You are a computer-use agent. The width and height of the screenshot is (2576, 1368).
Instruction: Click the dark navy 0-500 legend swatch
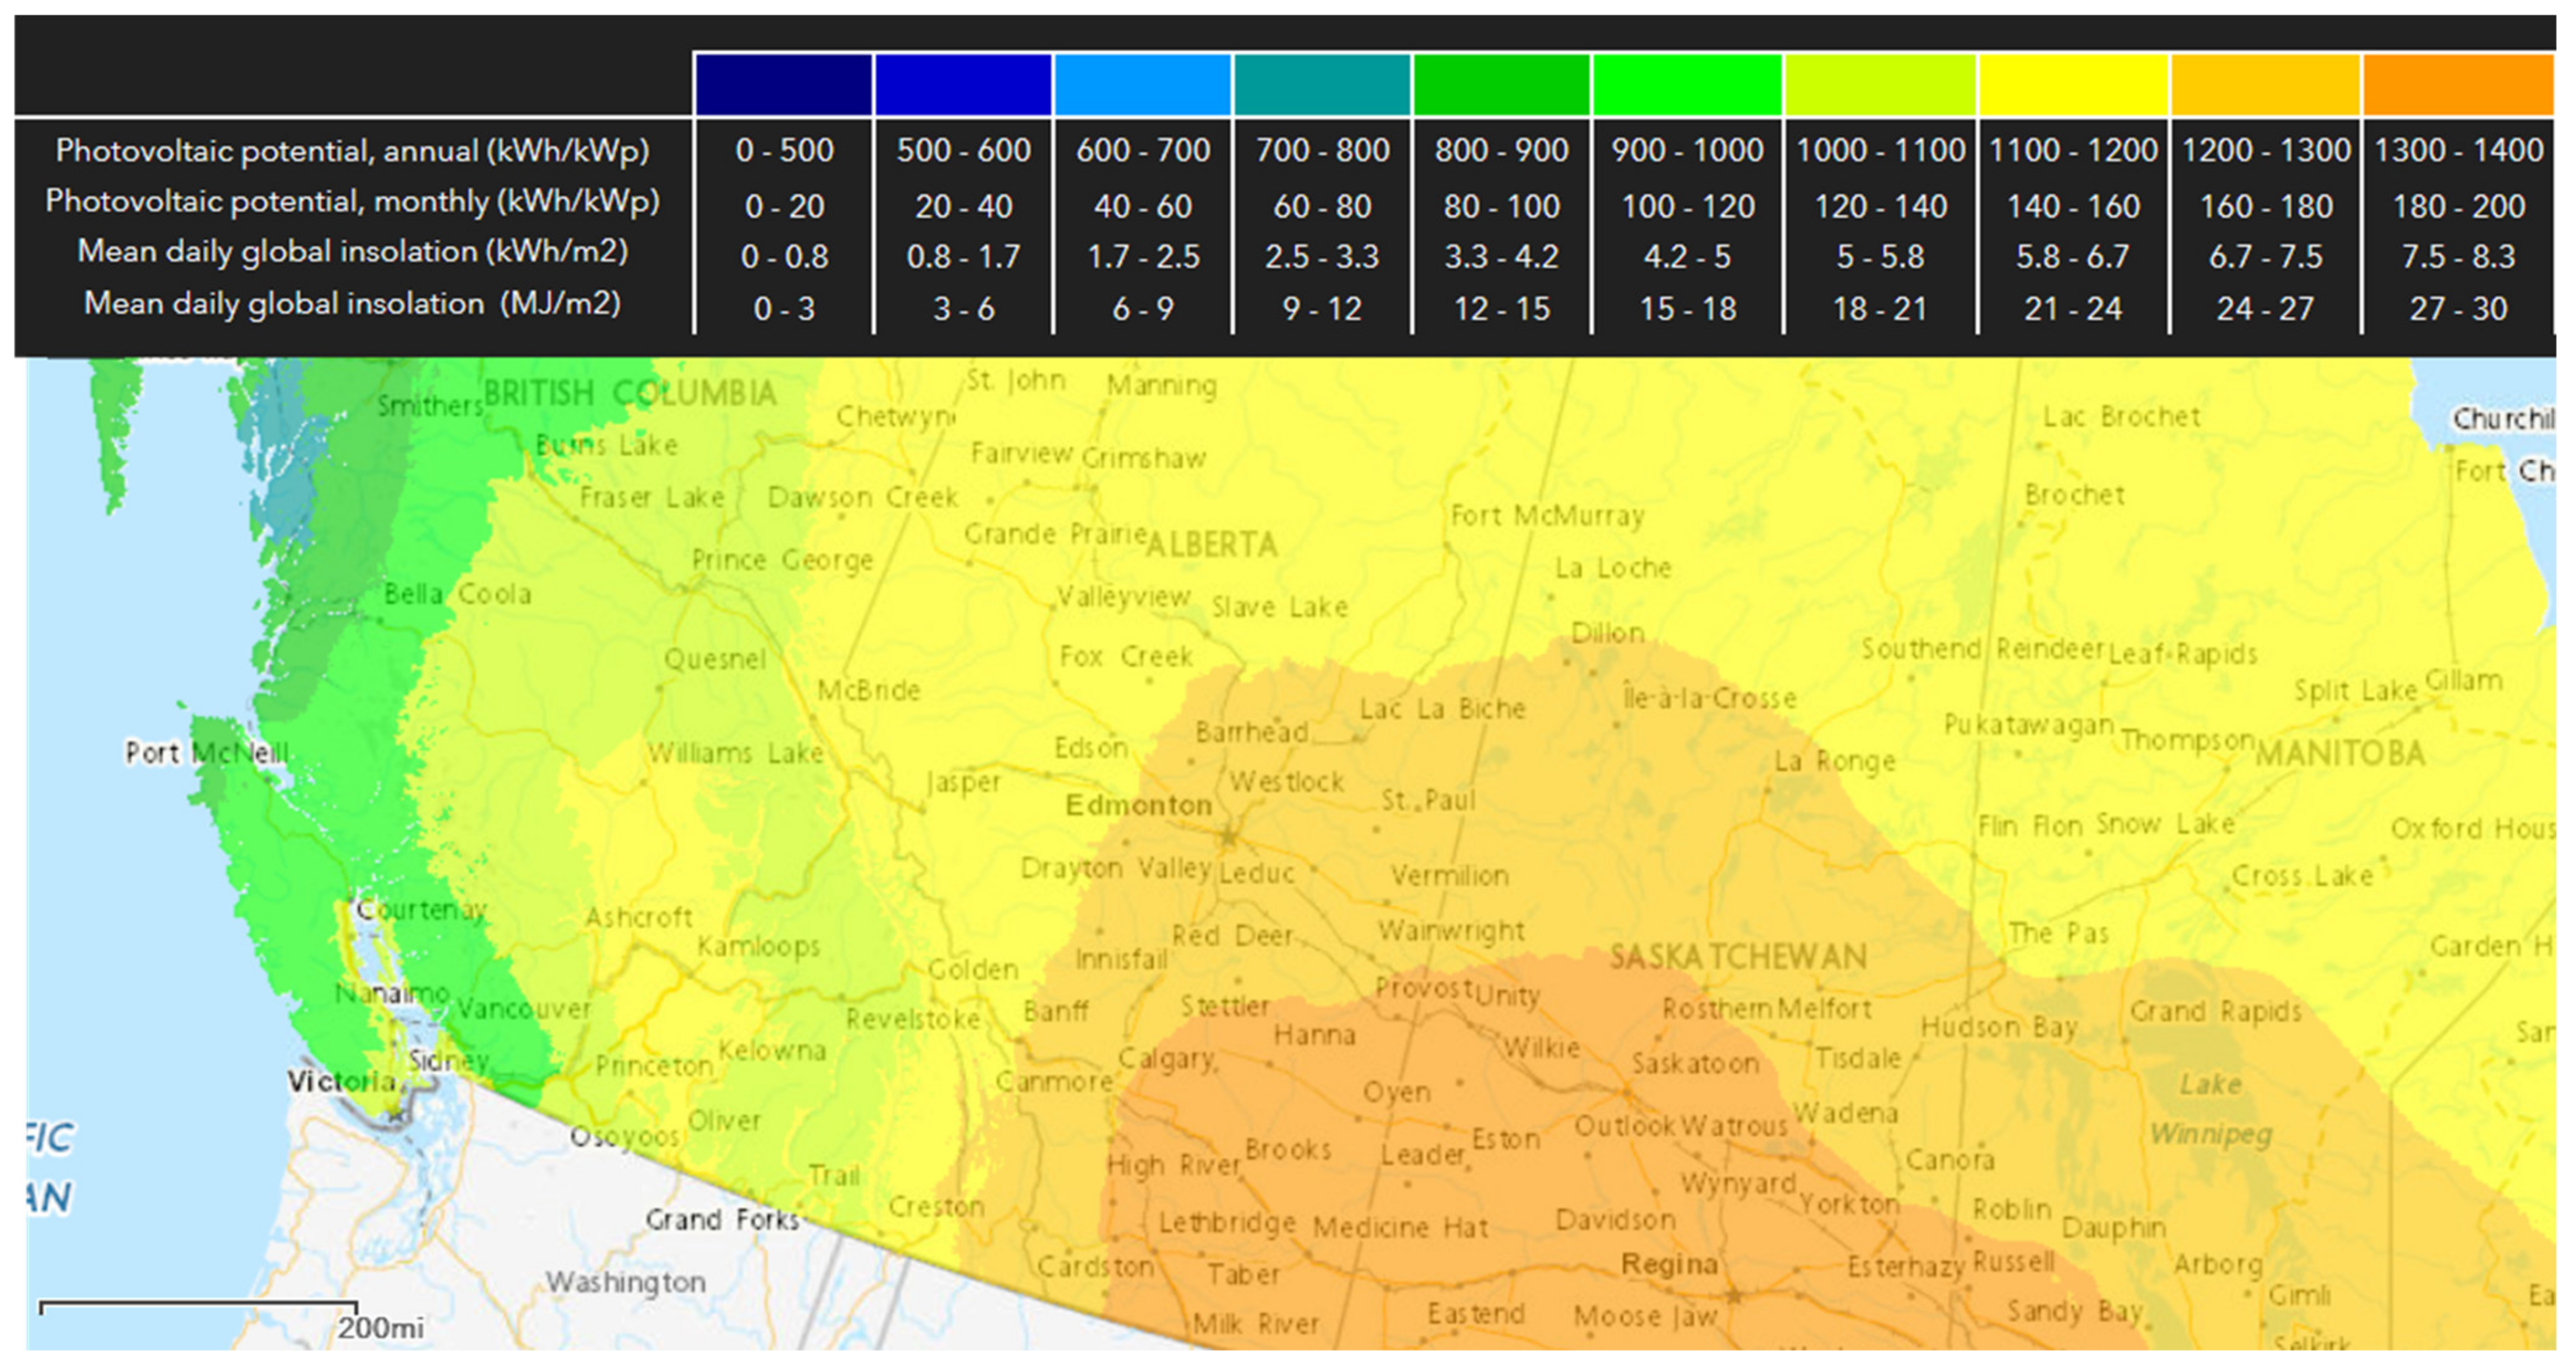coord(783,84)
